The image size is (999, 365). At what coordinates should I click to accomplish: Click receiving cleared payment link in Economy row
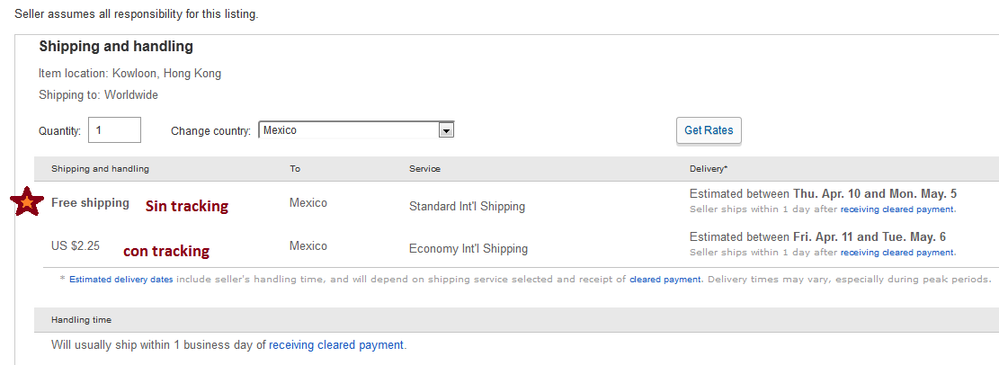tap(897, 252)
